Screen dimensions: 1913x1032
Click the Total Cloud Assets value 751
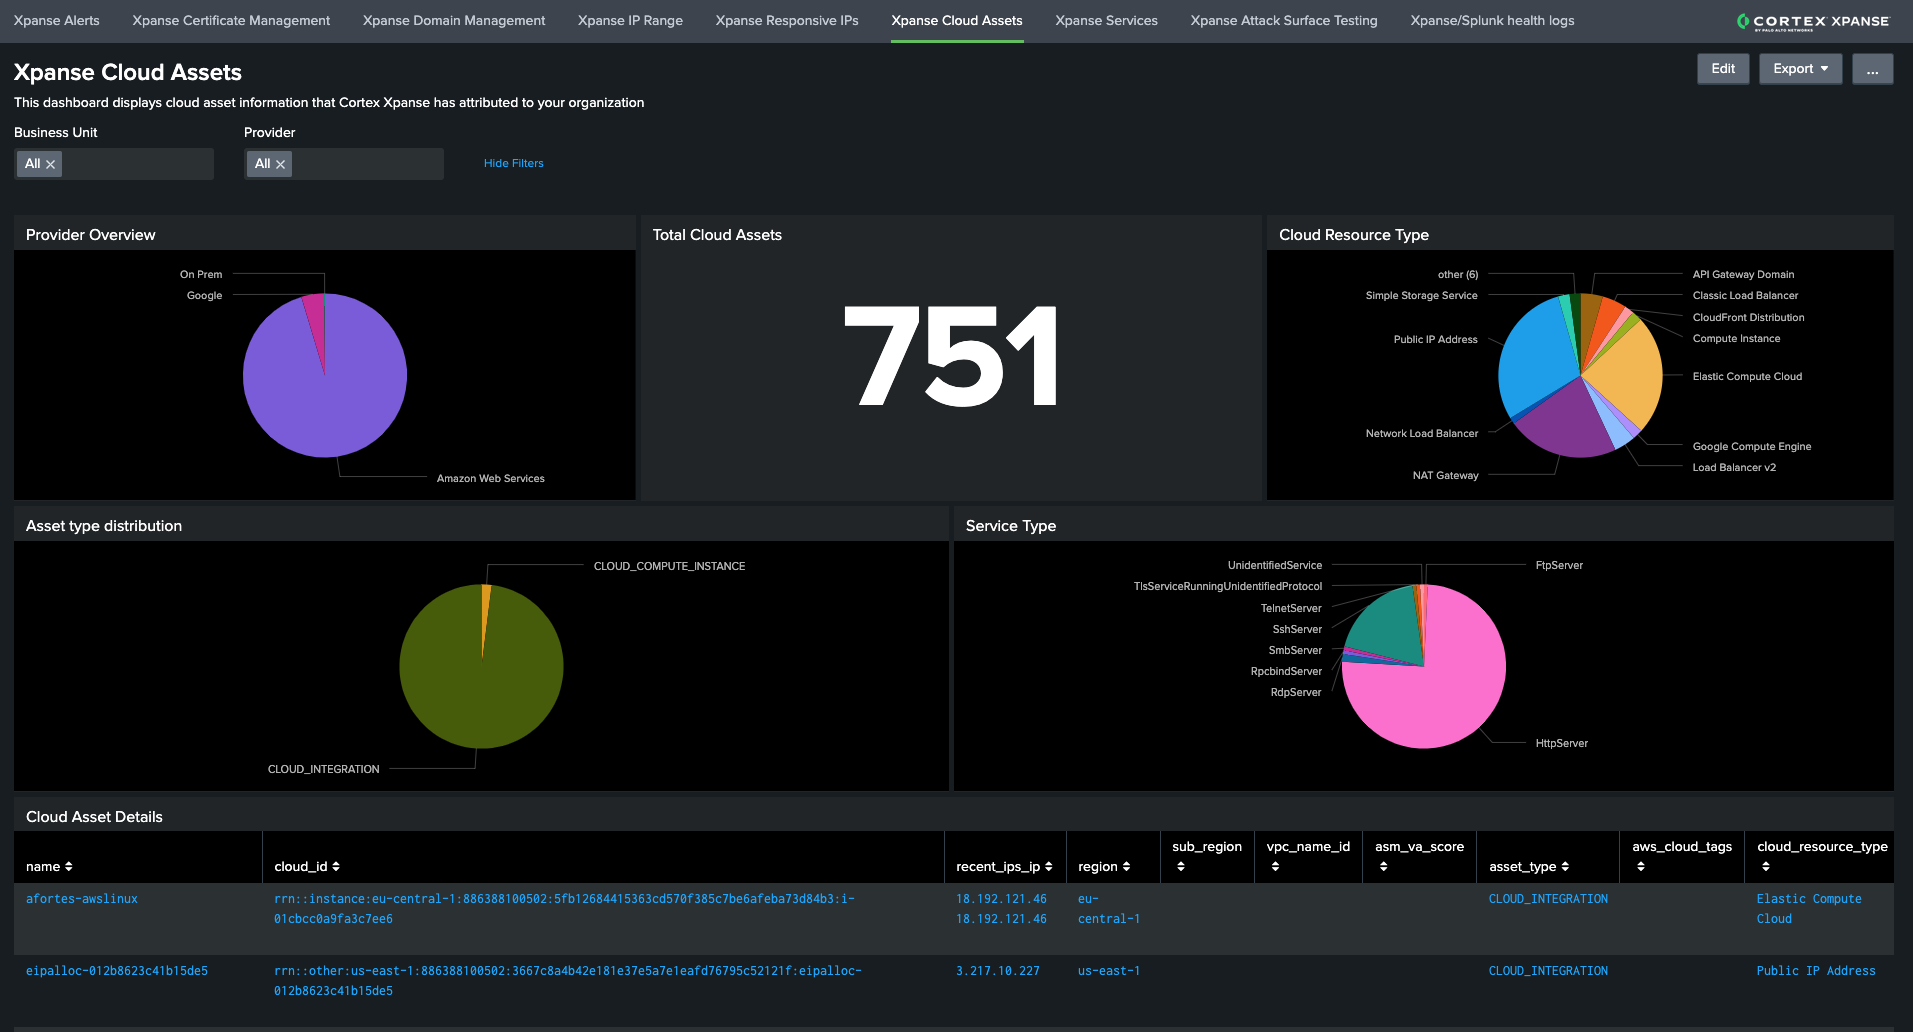951,356
